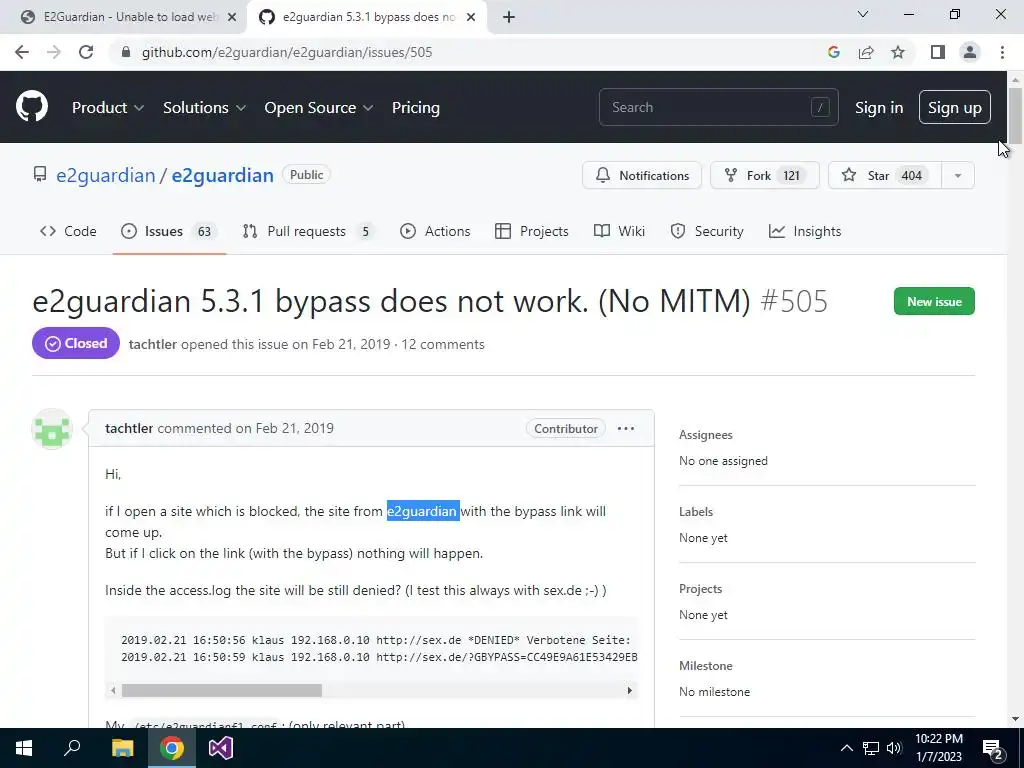Open the Pricing page
Viewport: 1024px width, 768px height.
(x=415, y=108)
